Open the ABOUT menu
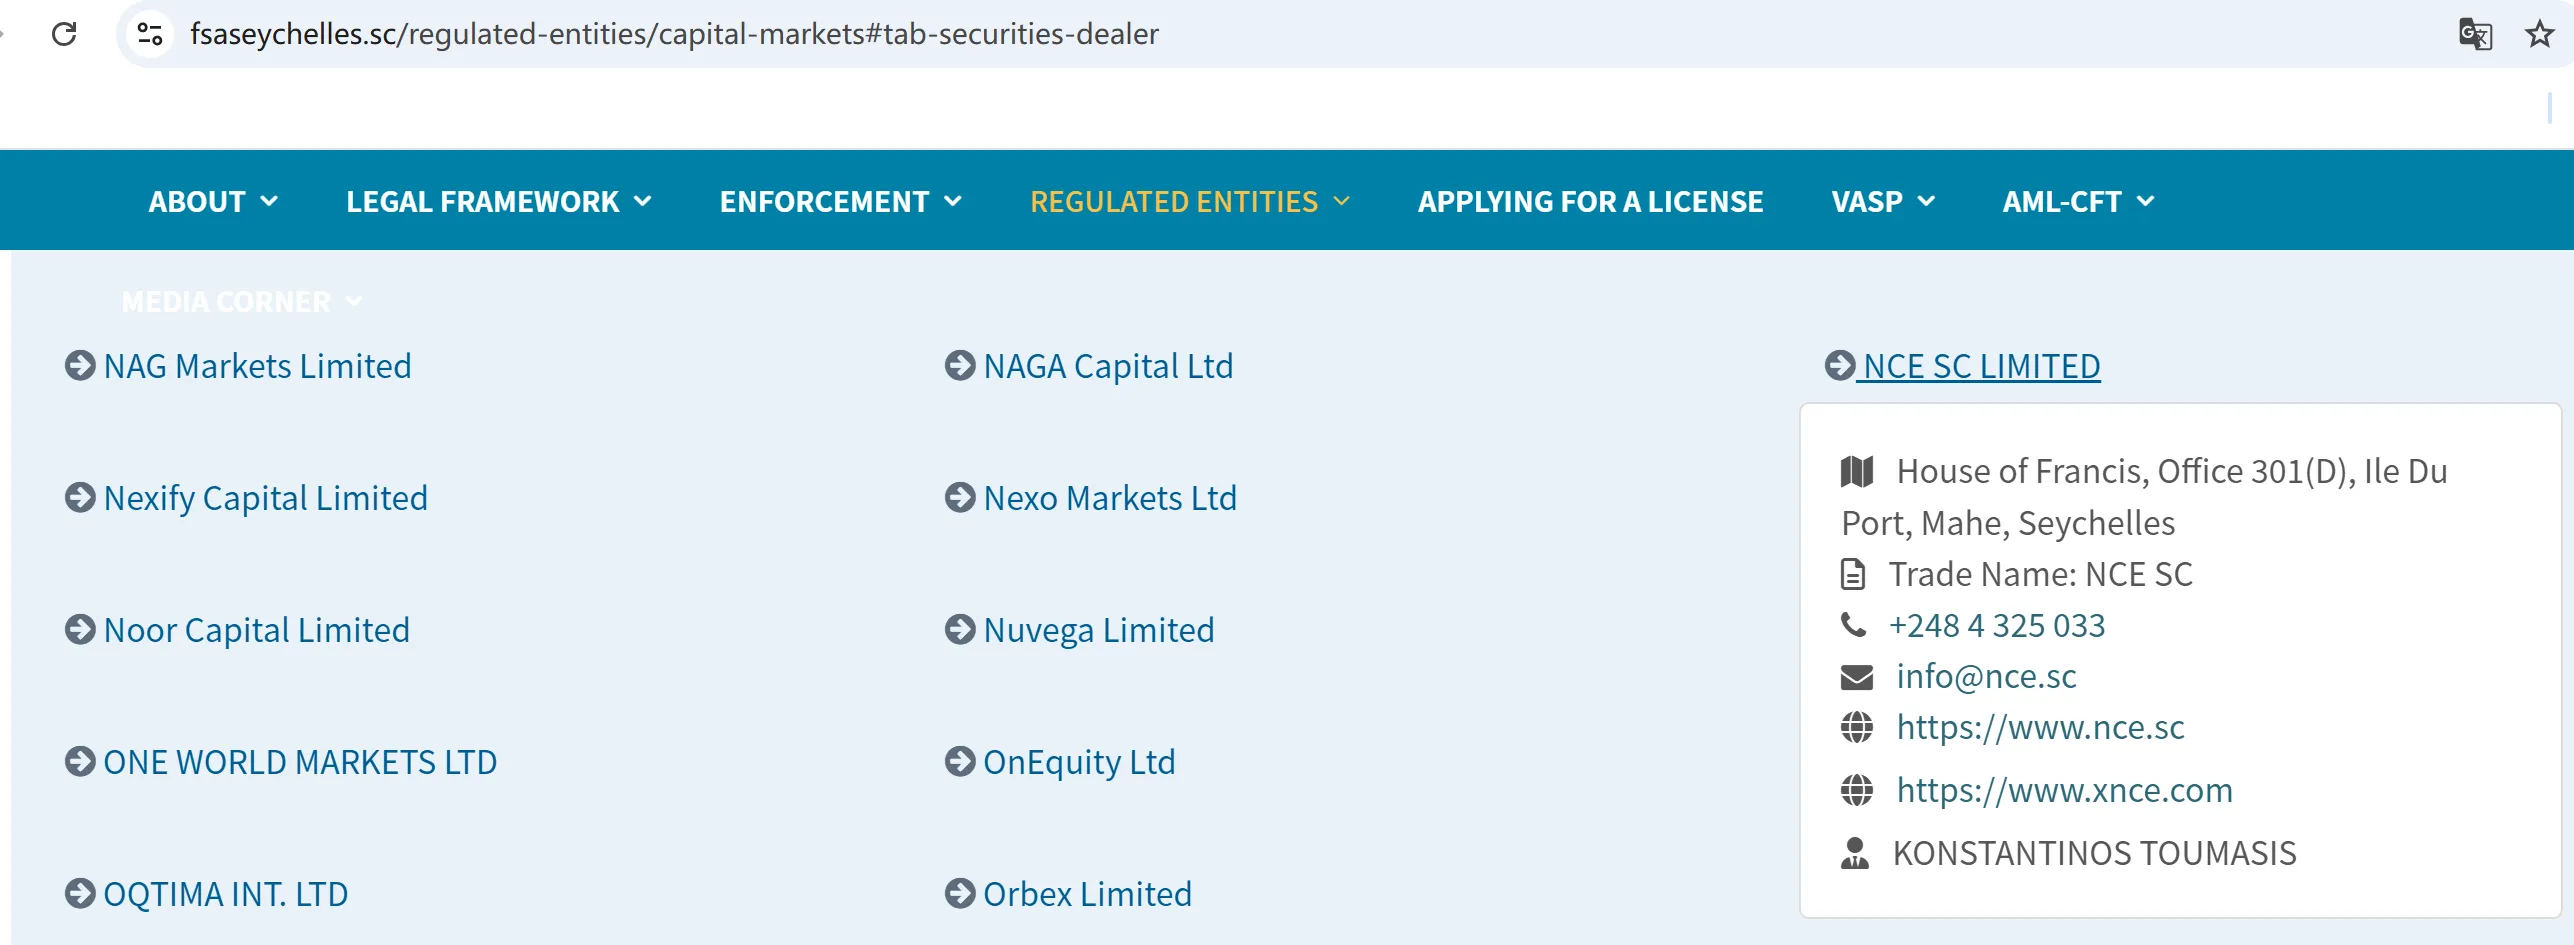This screenshot has width=2574, height=945. [197, 202]
